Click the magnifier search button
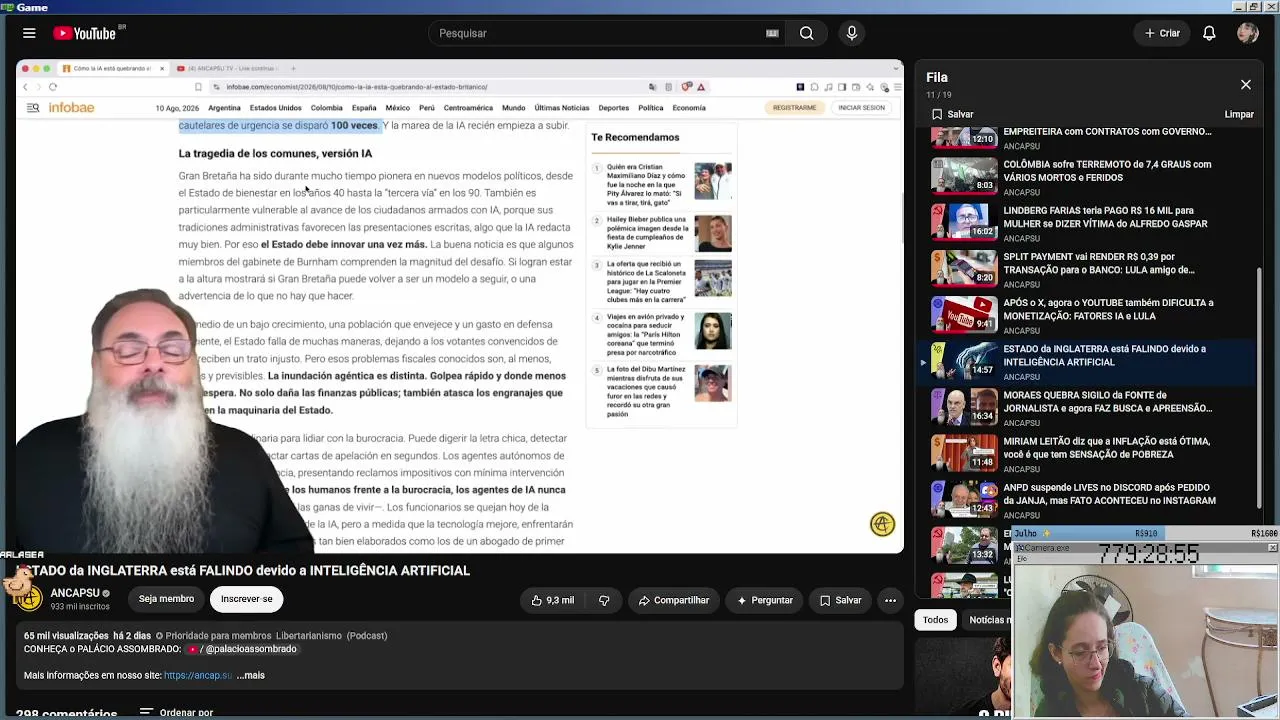The height and width of the screenshot is (720, 1280). [806, 33]
